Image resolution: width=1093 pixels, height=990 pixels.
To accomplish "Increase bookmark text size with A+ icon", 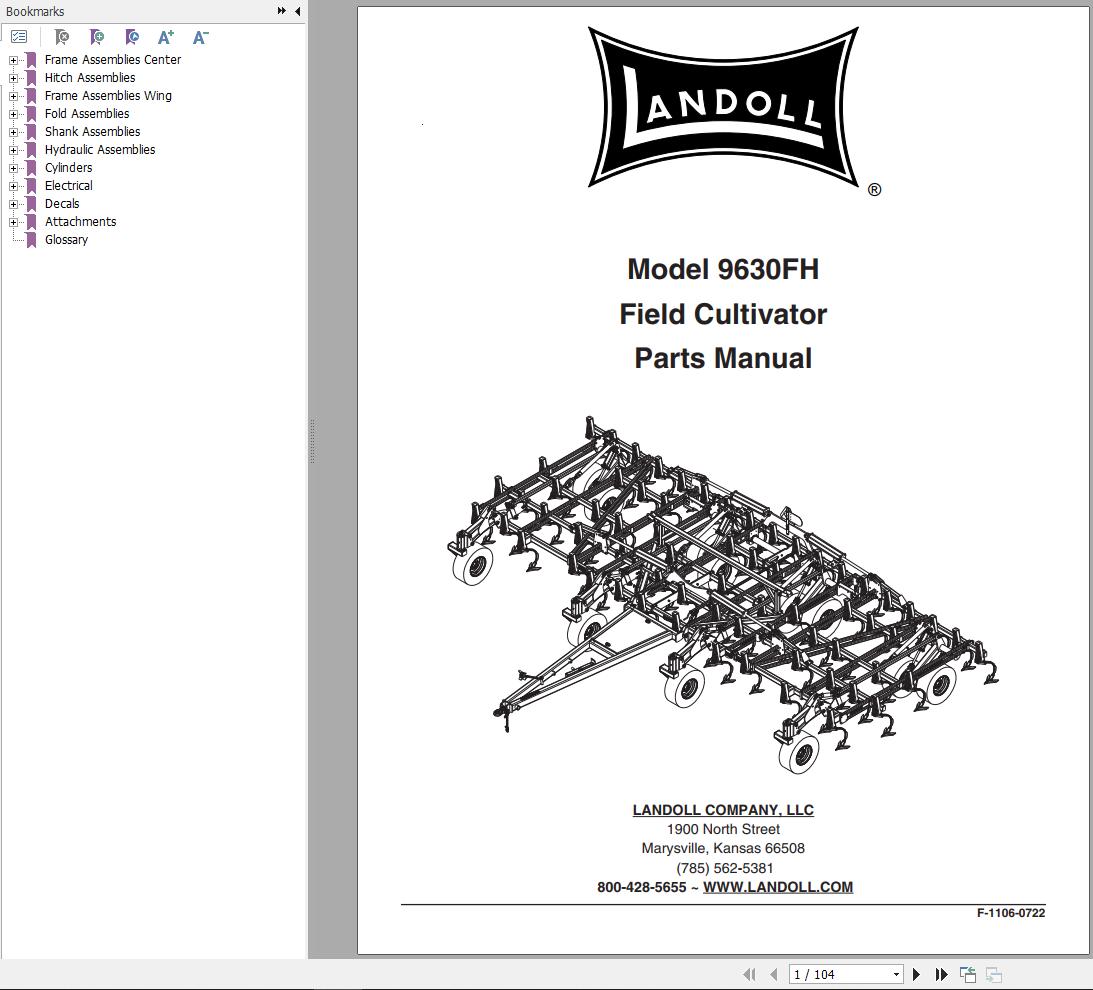I will (166, 37).
